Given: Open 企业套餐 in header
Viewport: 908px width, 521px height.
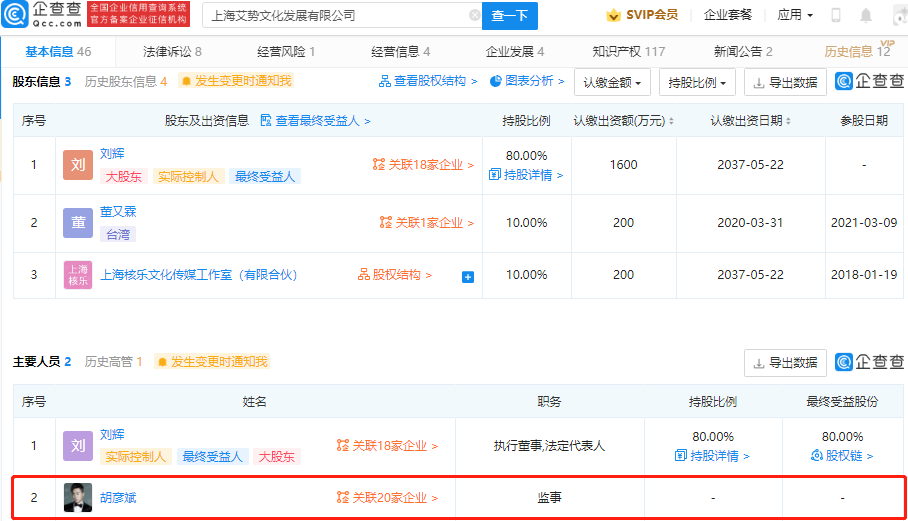Looking at the screenshot, I should pyautogui.click(x=727, y=15).
